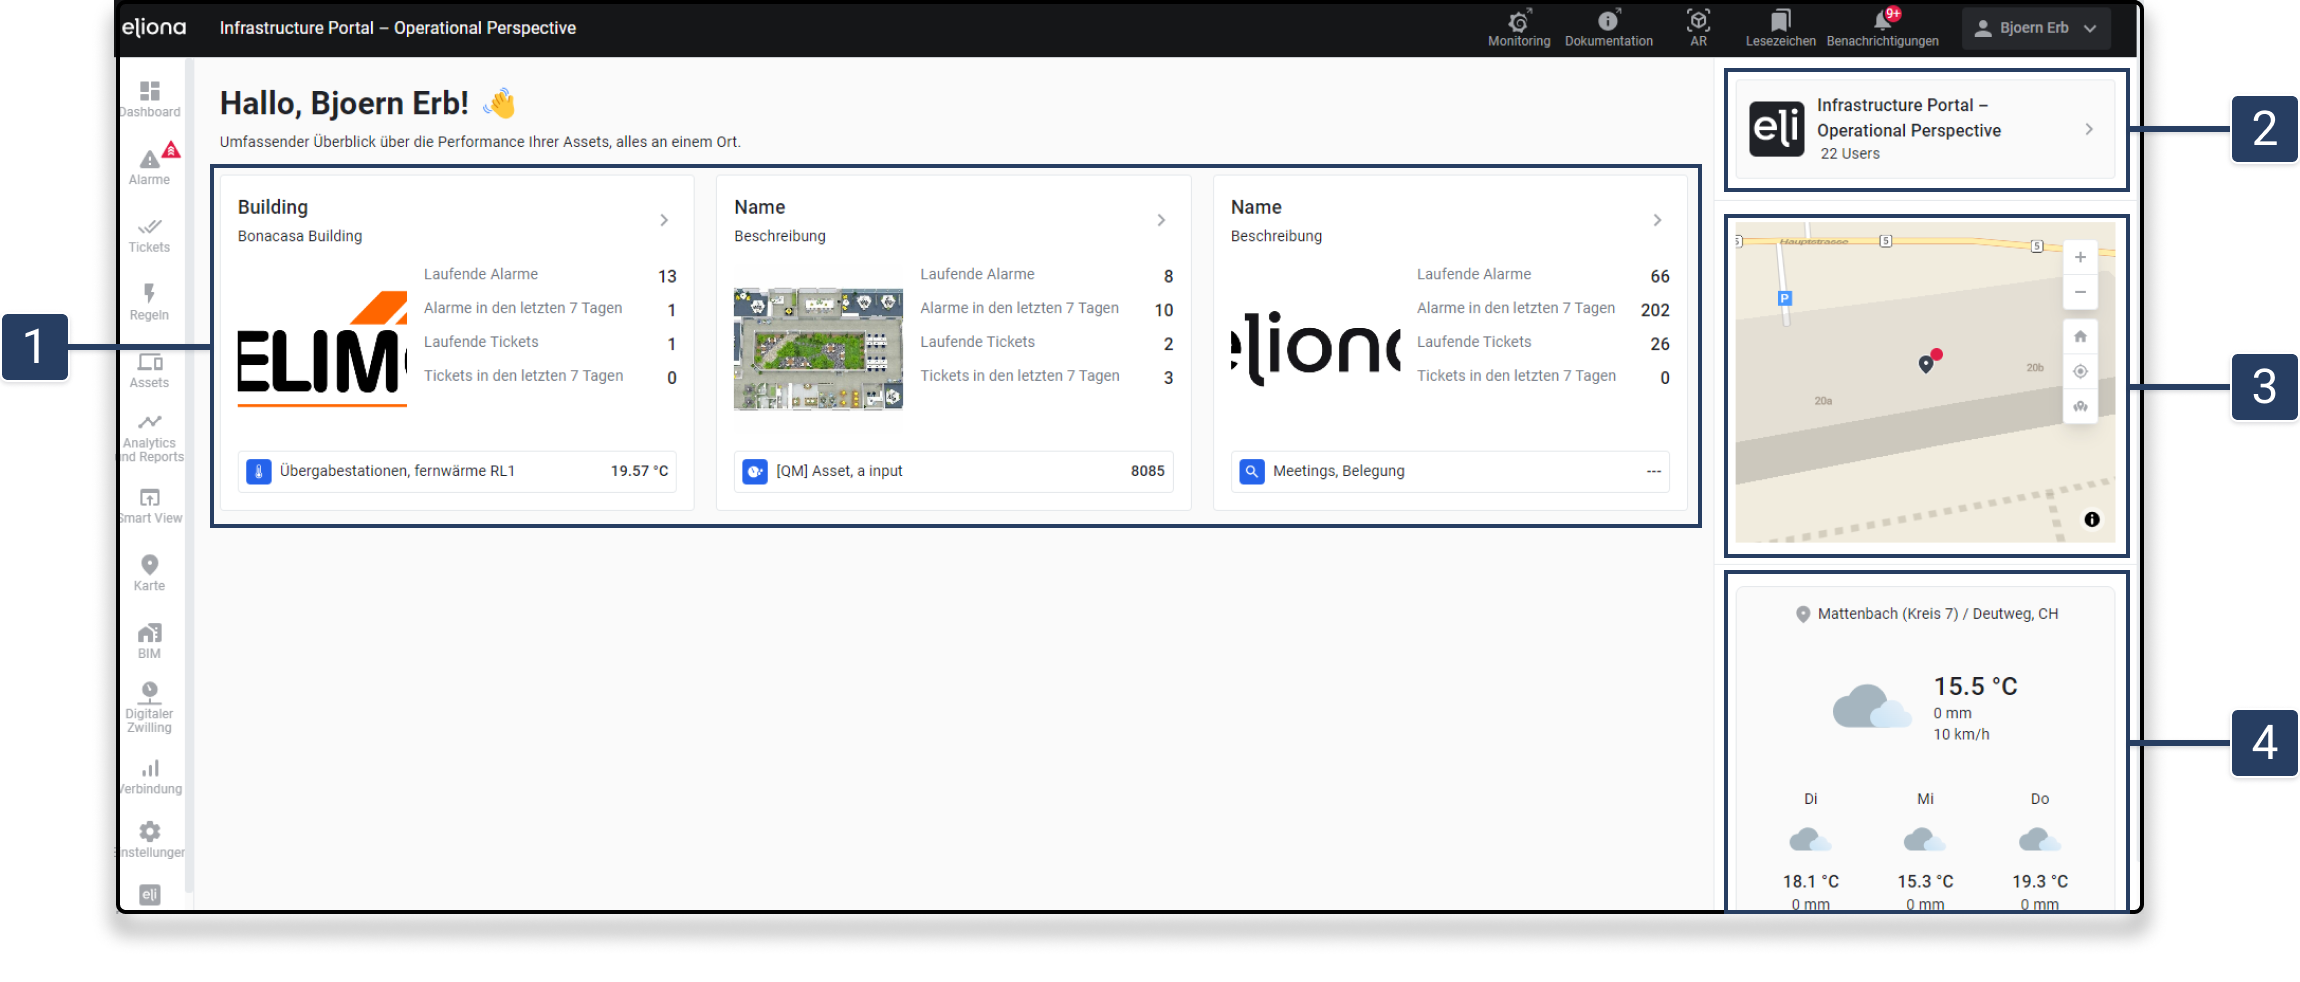Reset the map with home button
The height and width of the screenshot is (982, 2300).
click(2080, 337)
